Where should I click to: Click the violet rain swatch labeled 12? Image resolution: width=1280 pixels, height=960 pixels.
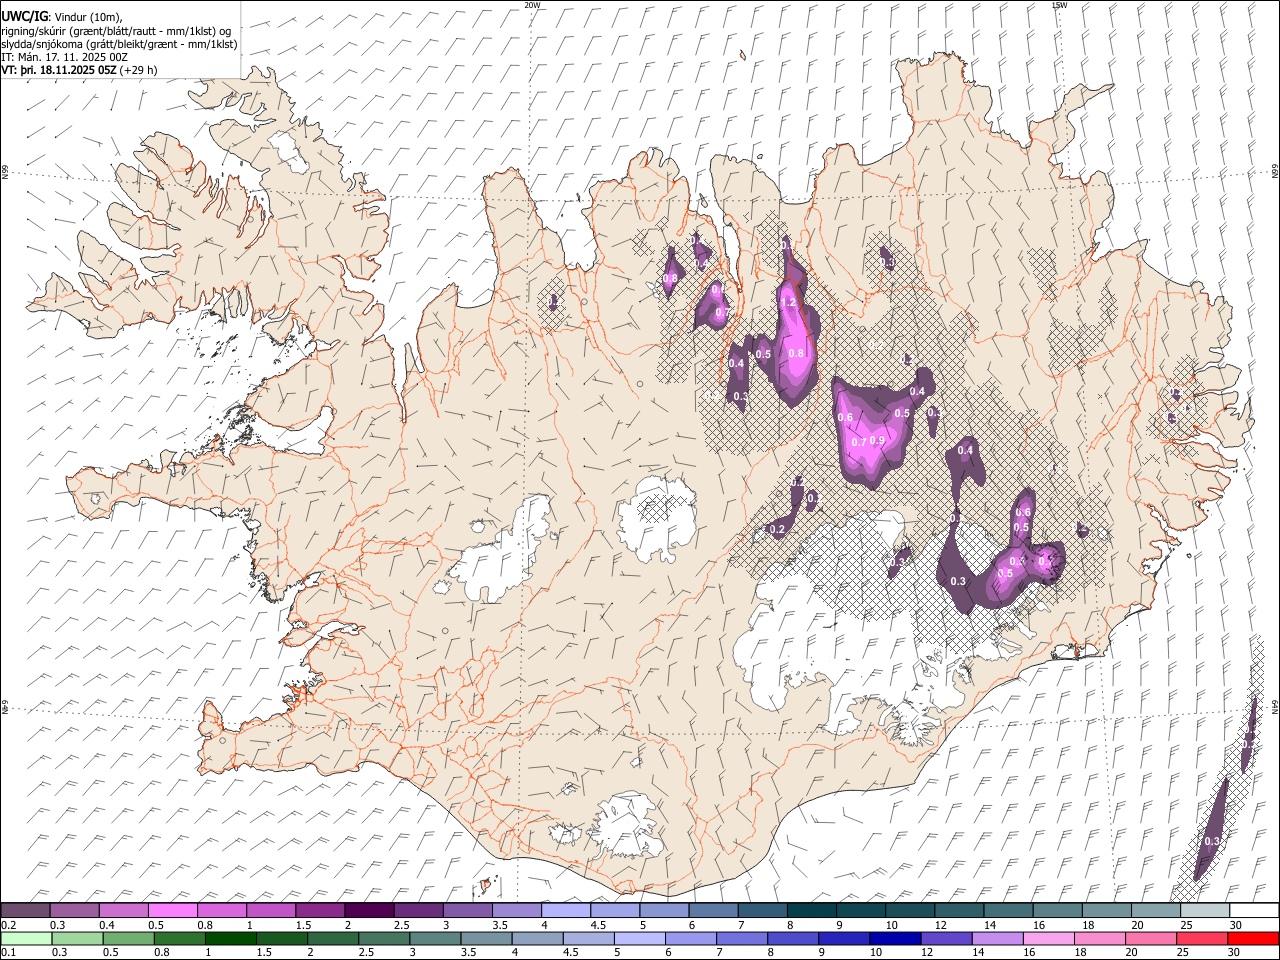coord(945,938)
